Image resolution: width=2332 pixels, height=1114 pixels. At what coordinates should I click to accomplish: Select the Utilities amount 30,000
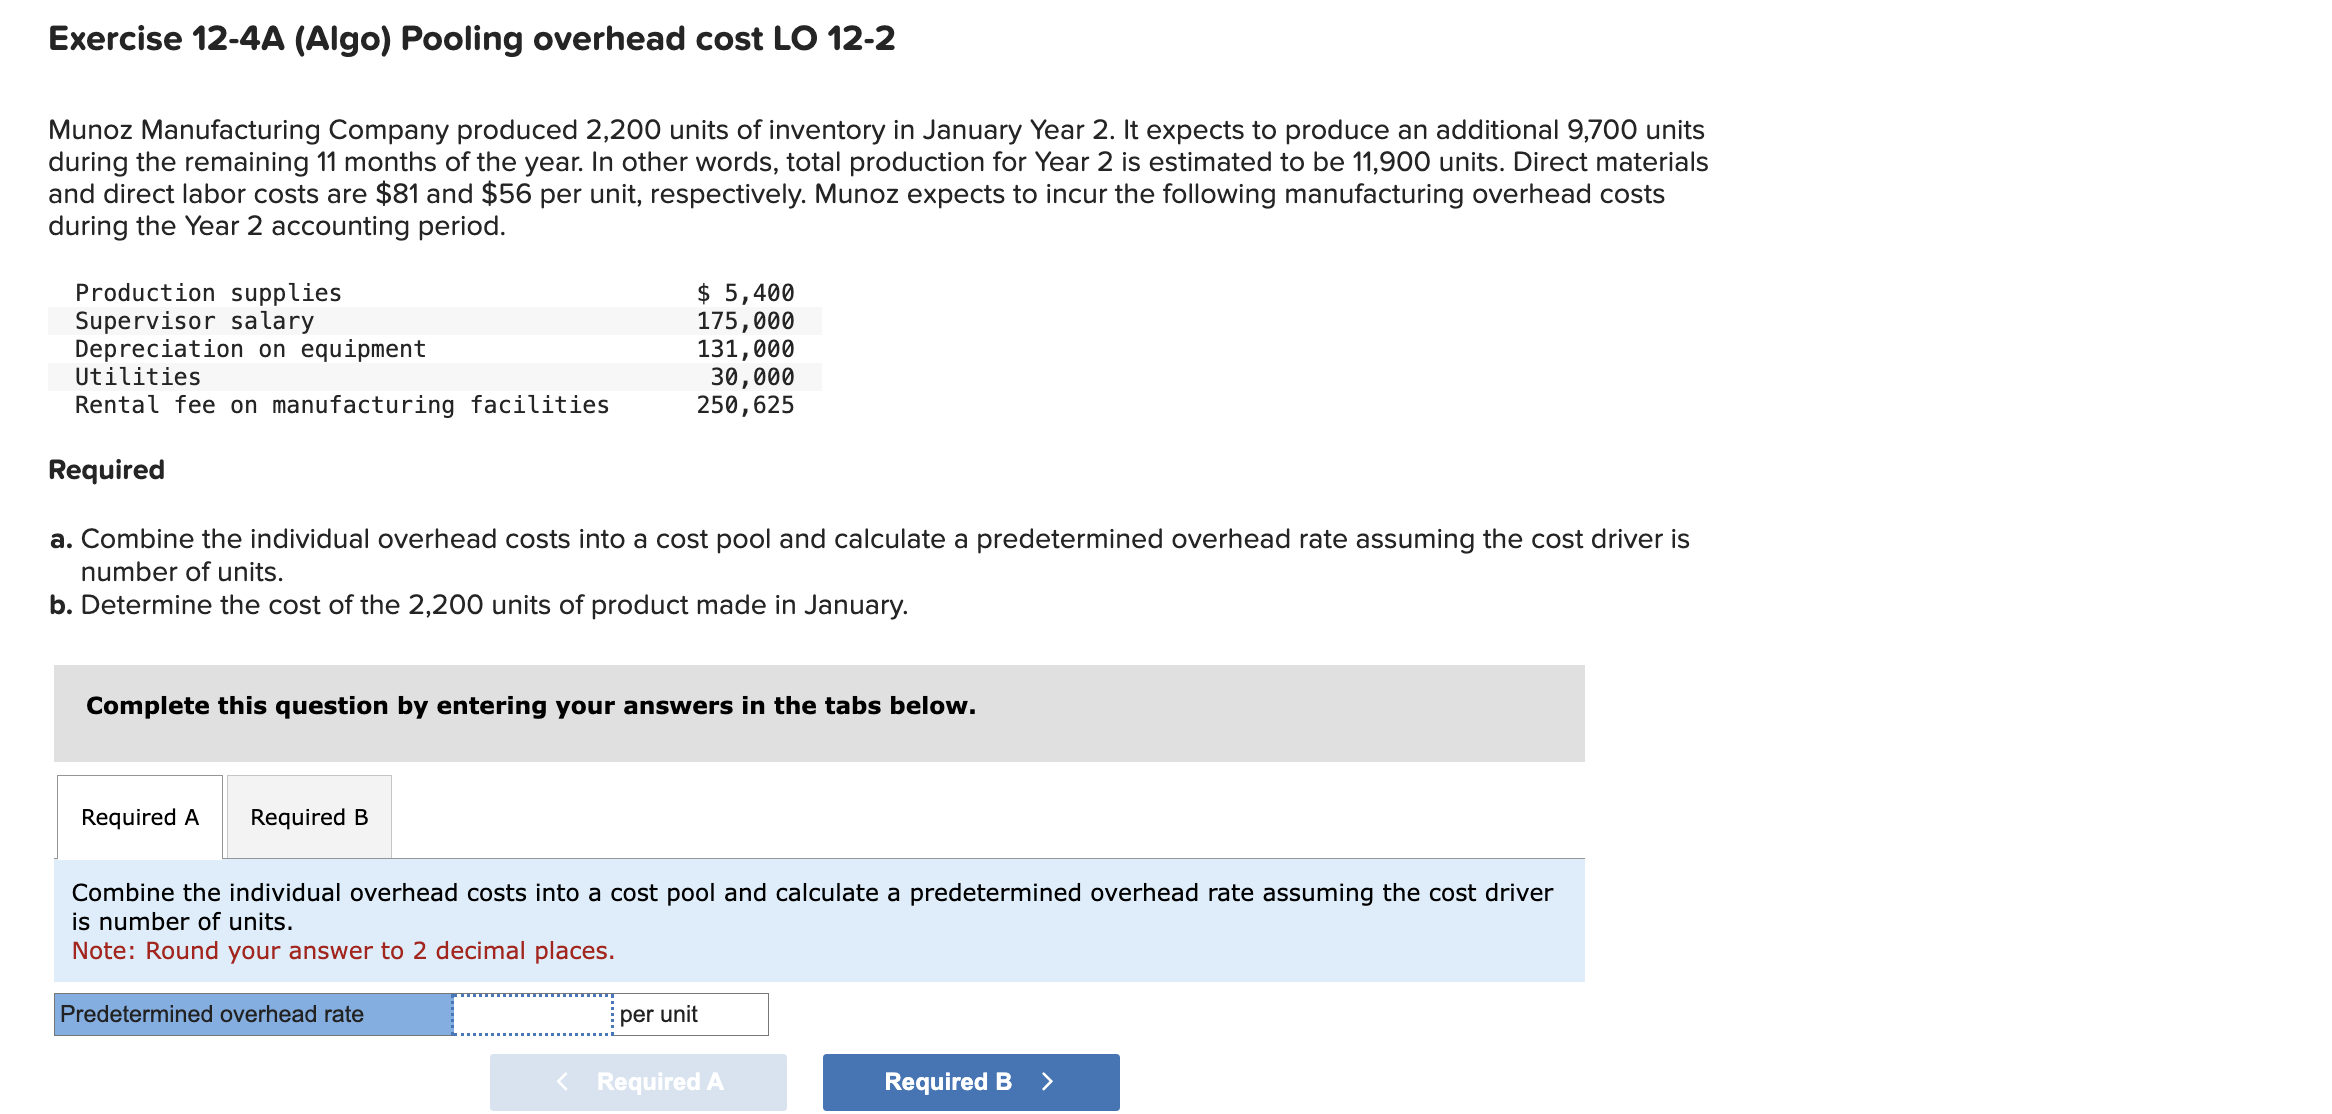[744, 376]
